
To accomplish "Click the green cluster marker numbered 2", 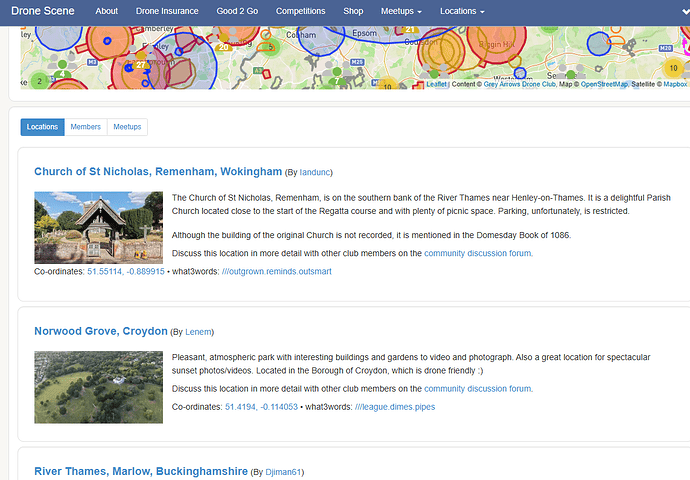I will (40, 81).
